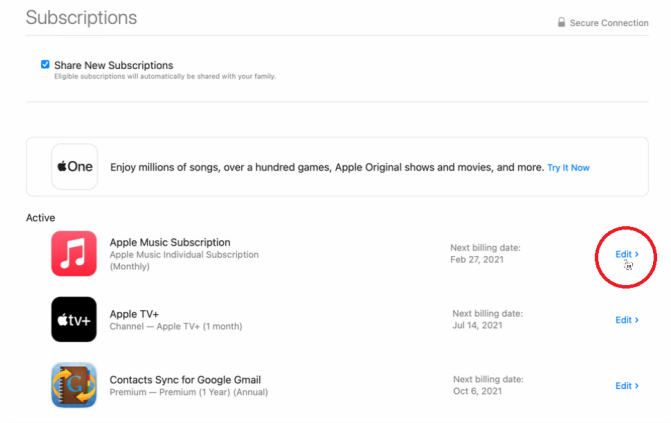Open the Apple Music app icon
Screen dimensions: 671x423
(75, 254)
